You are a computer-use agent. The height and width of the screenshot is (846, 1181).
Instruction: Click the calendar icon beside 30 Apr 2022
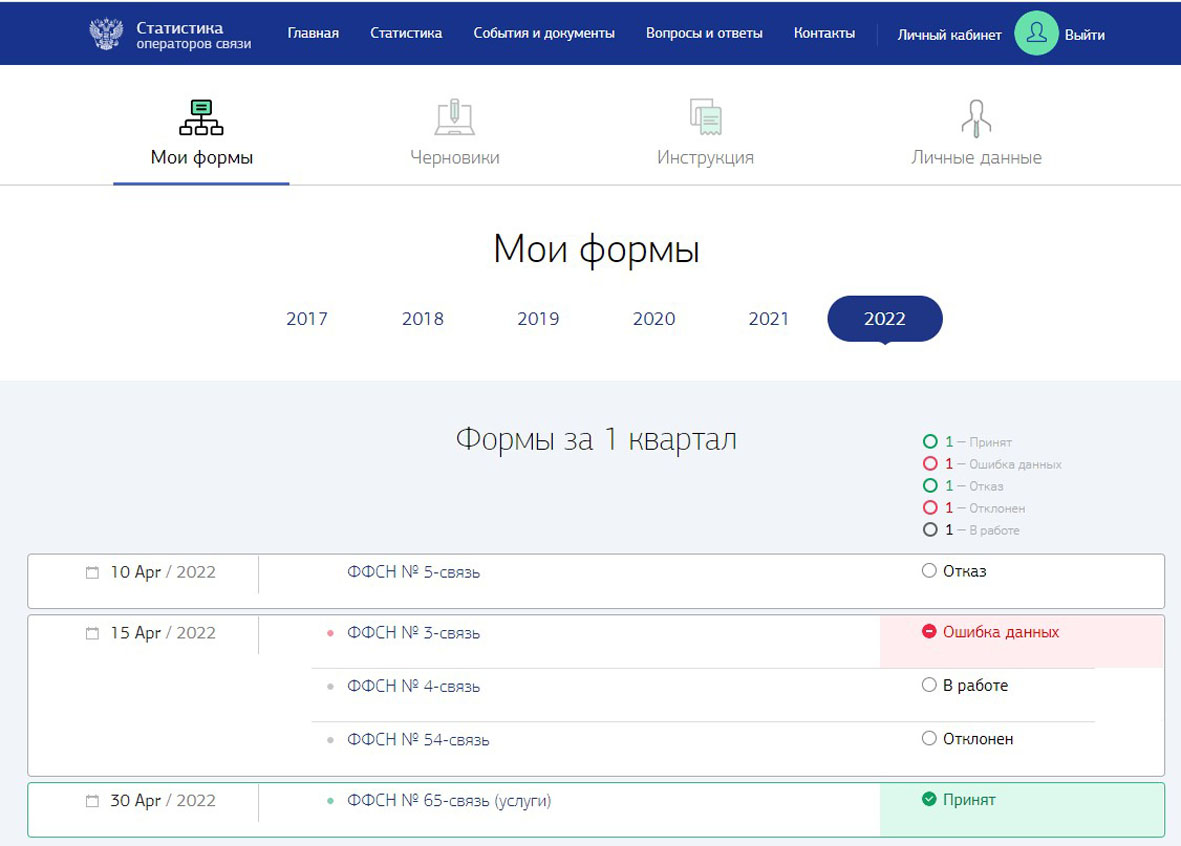tap(90, 800)
